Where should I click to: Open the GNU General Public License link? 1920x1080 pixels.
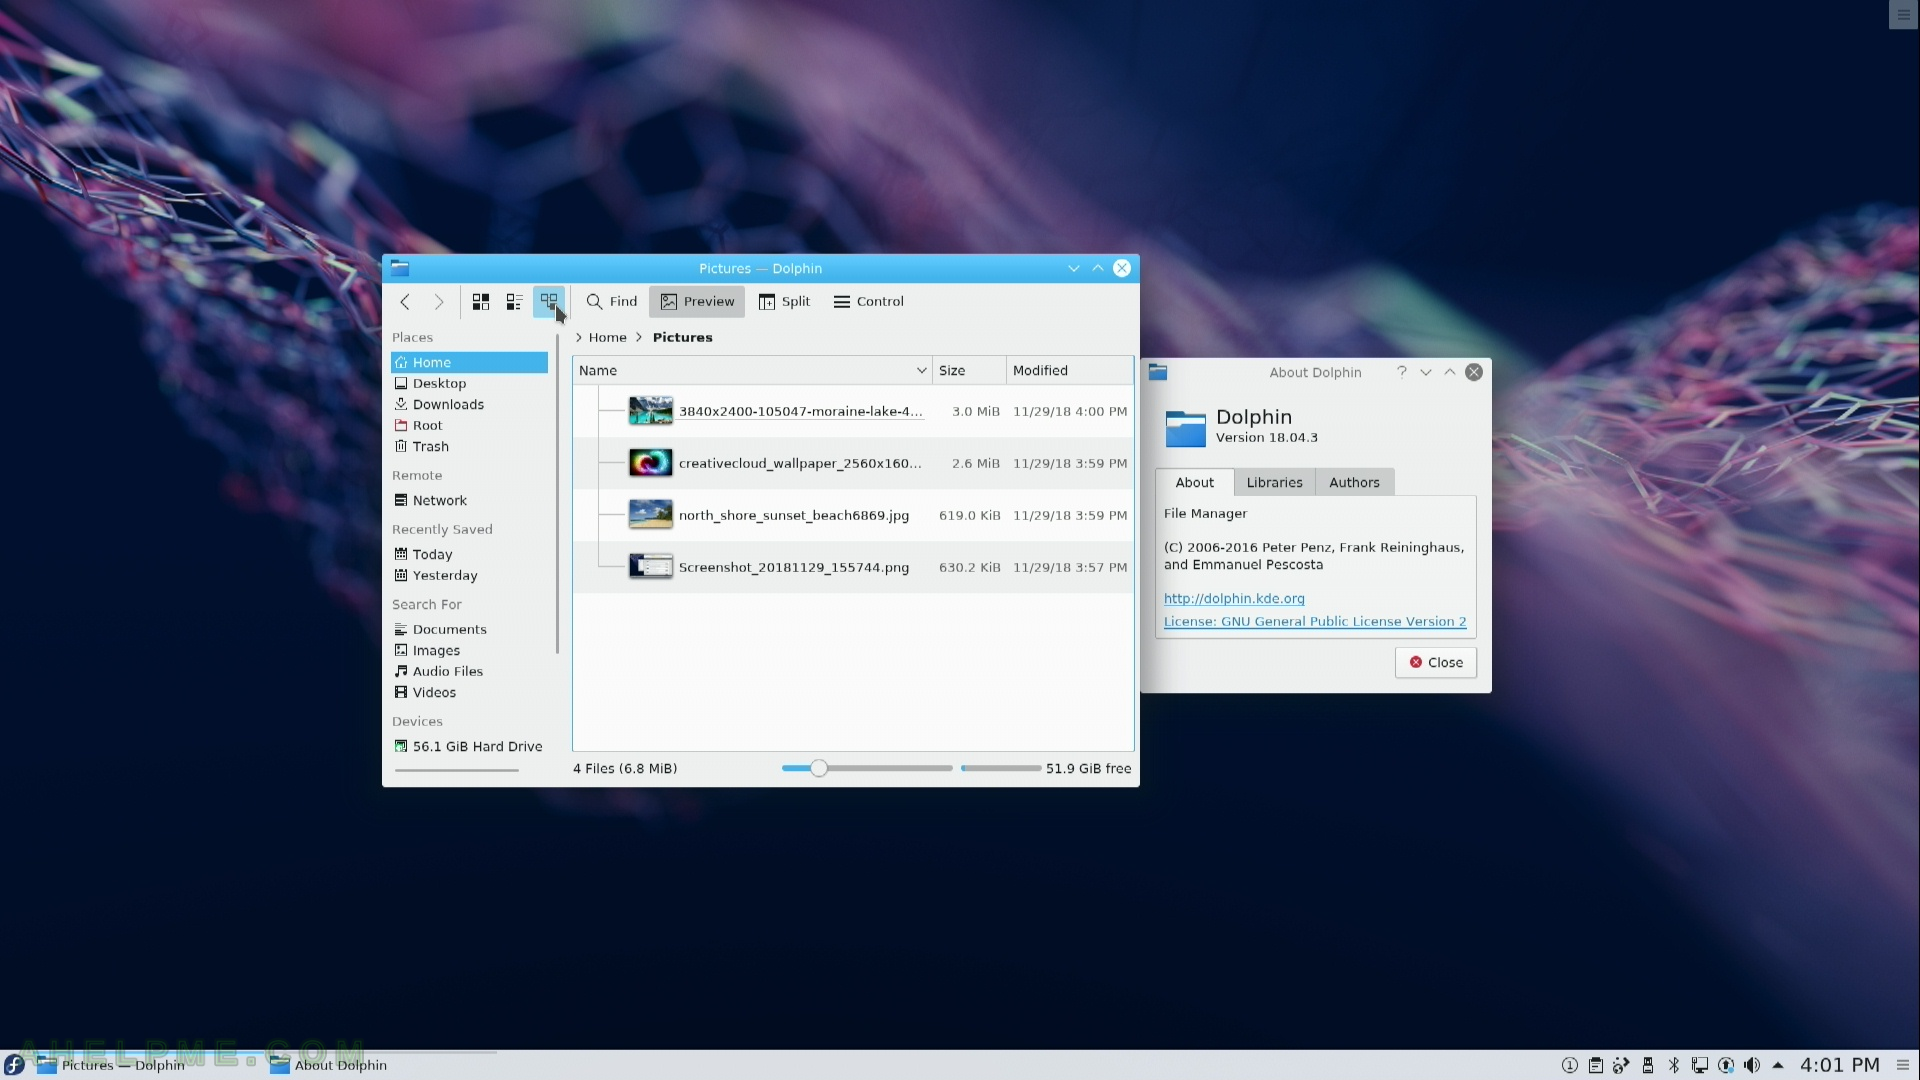(x=1315, y=621)
